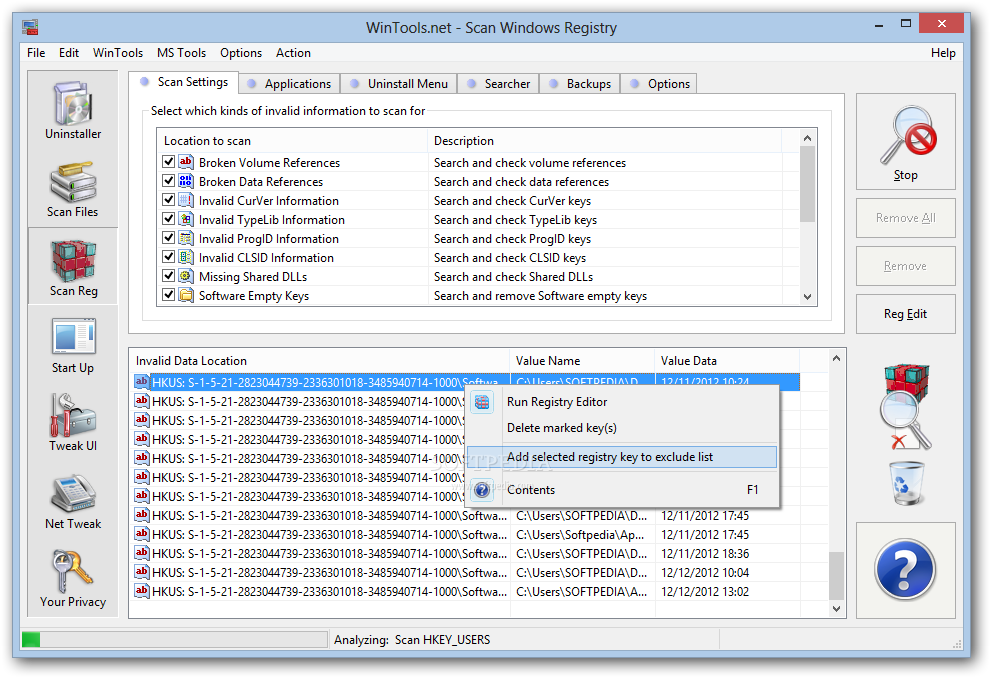Open the Start Up manager
The image size is (991, 678).
pos(73,346)
